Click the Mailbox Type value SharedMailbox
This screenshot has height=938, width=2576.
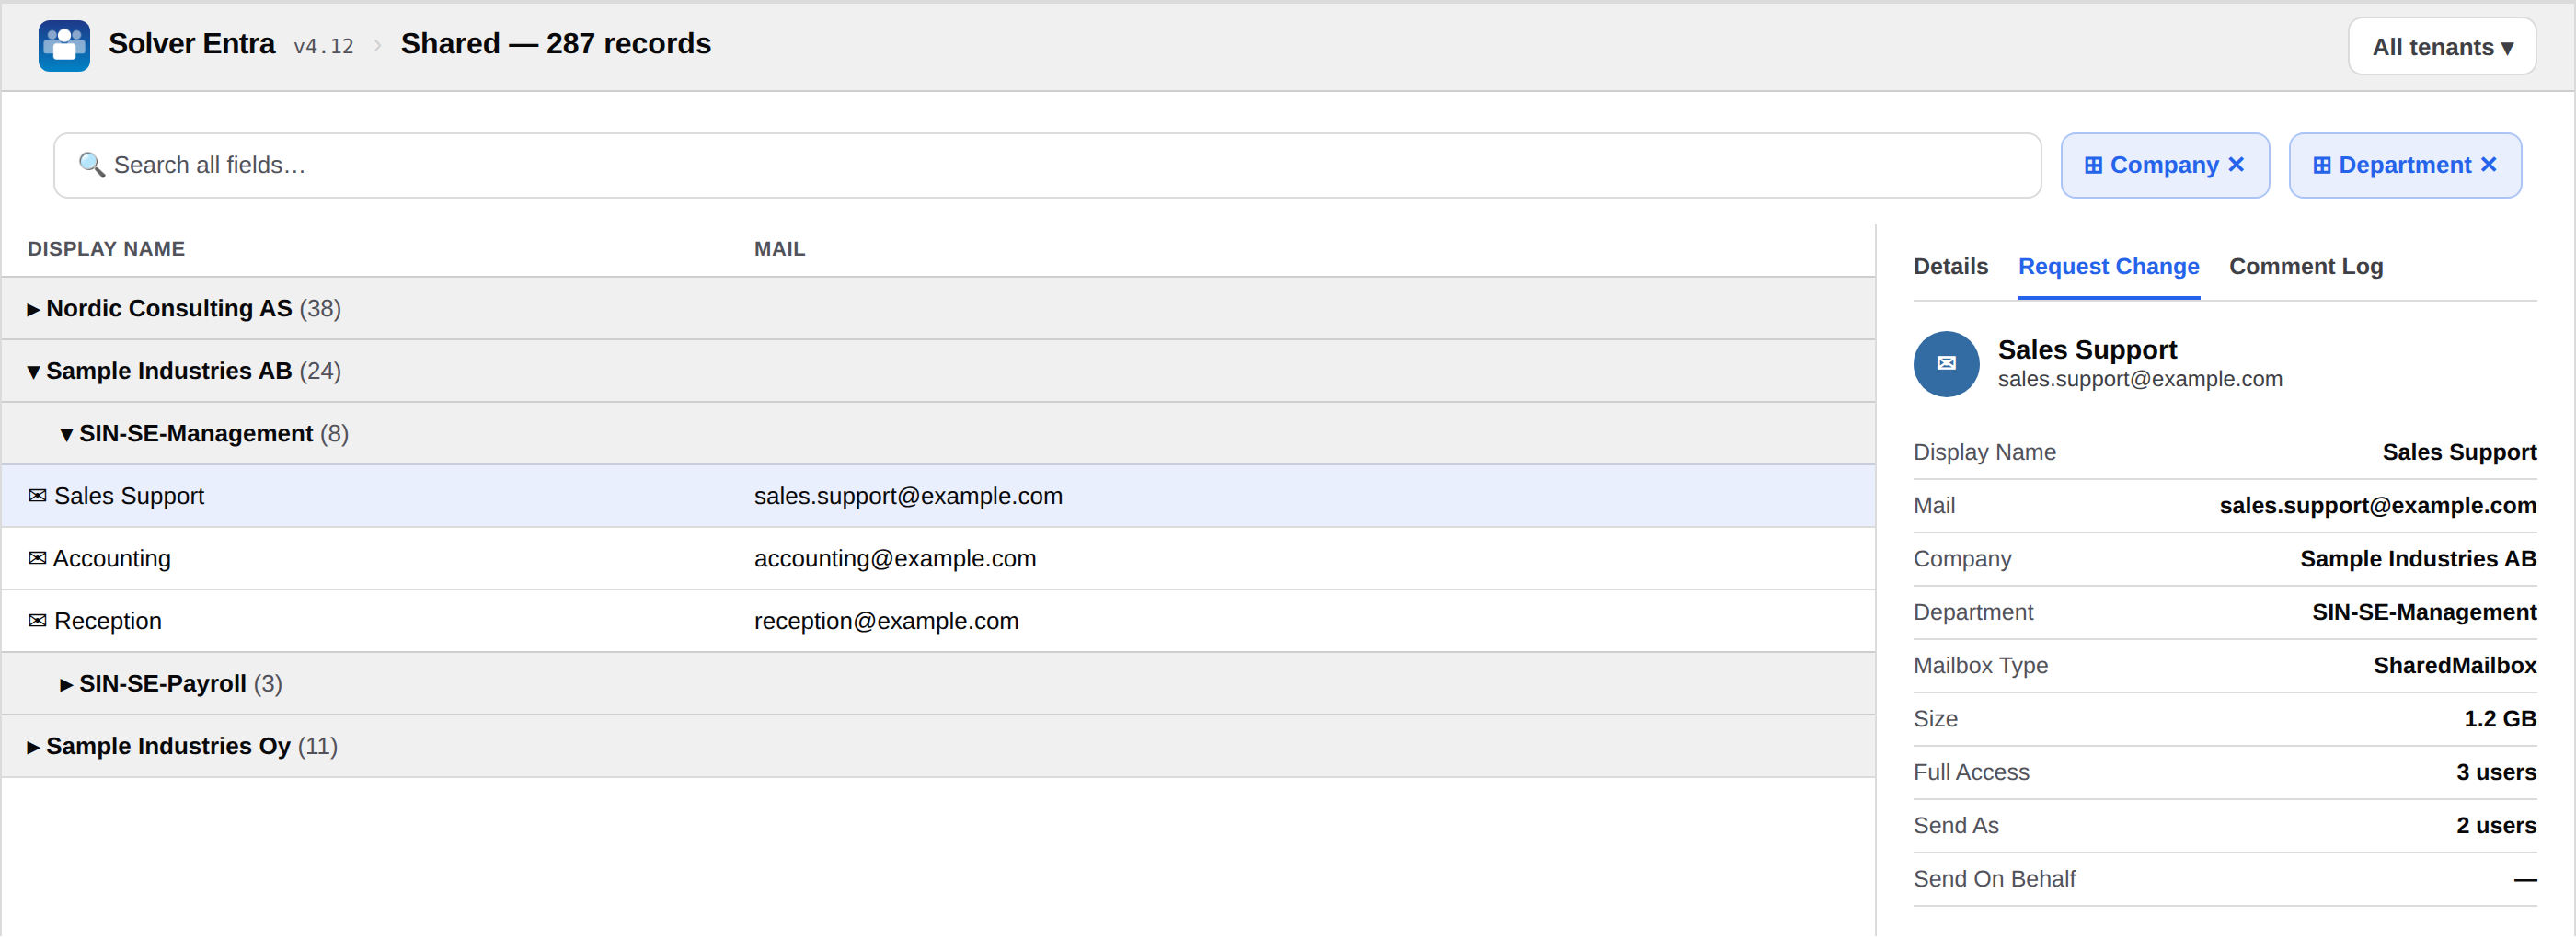(x=2454, y=666)
